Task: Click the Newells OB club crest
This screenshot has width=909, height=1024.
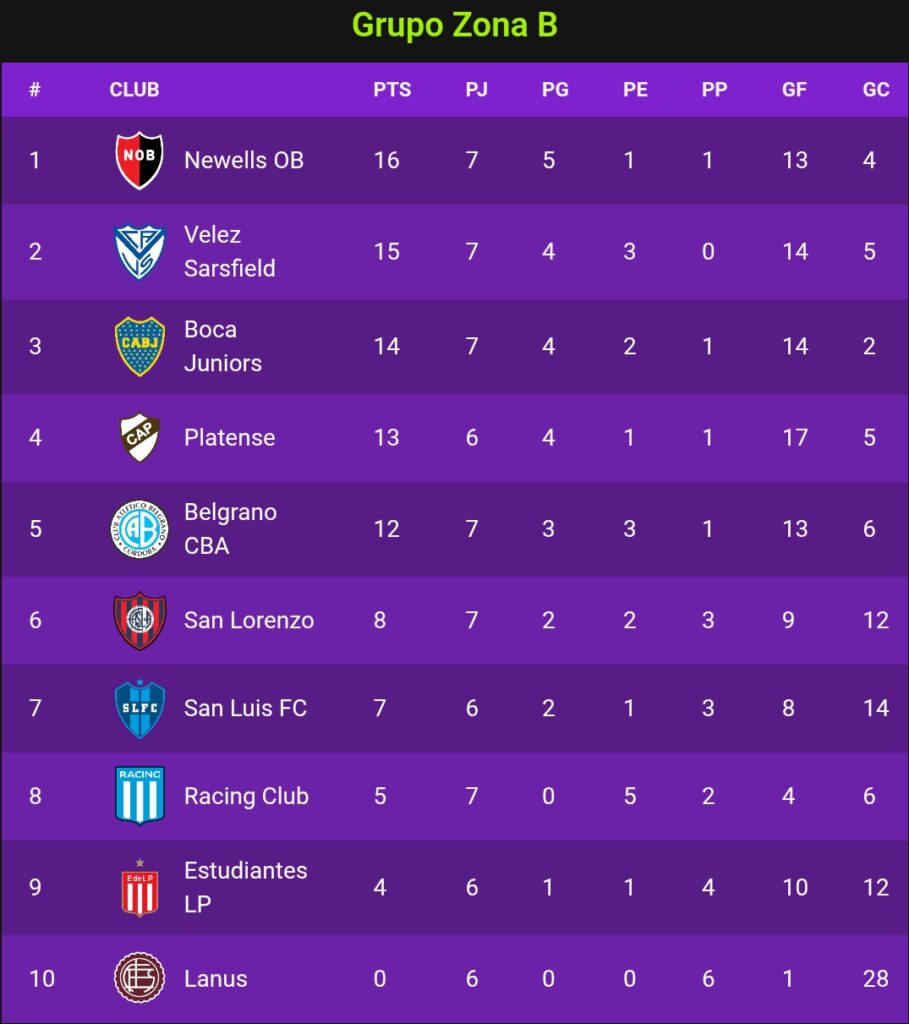Action: 139,160
